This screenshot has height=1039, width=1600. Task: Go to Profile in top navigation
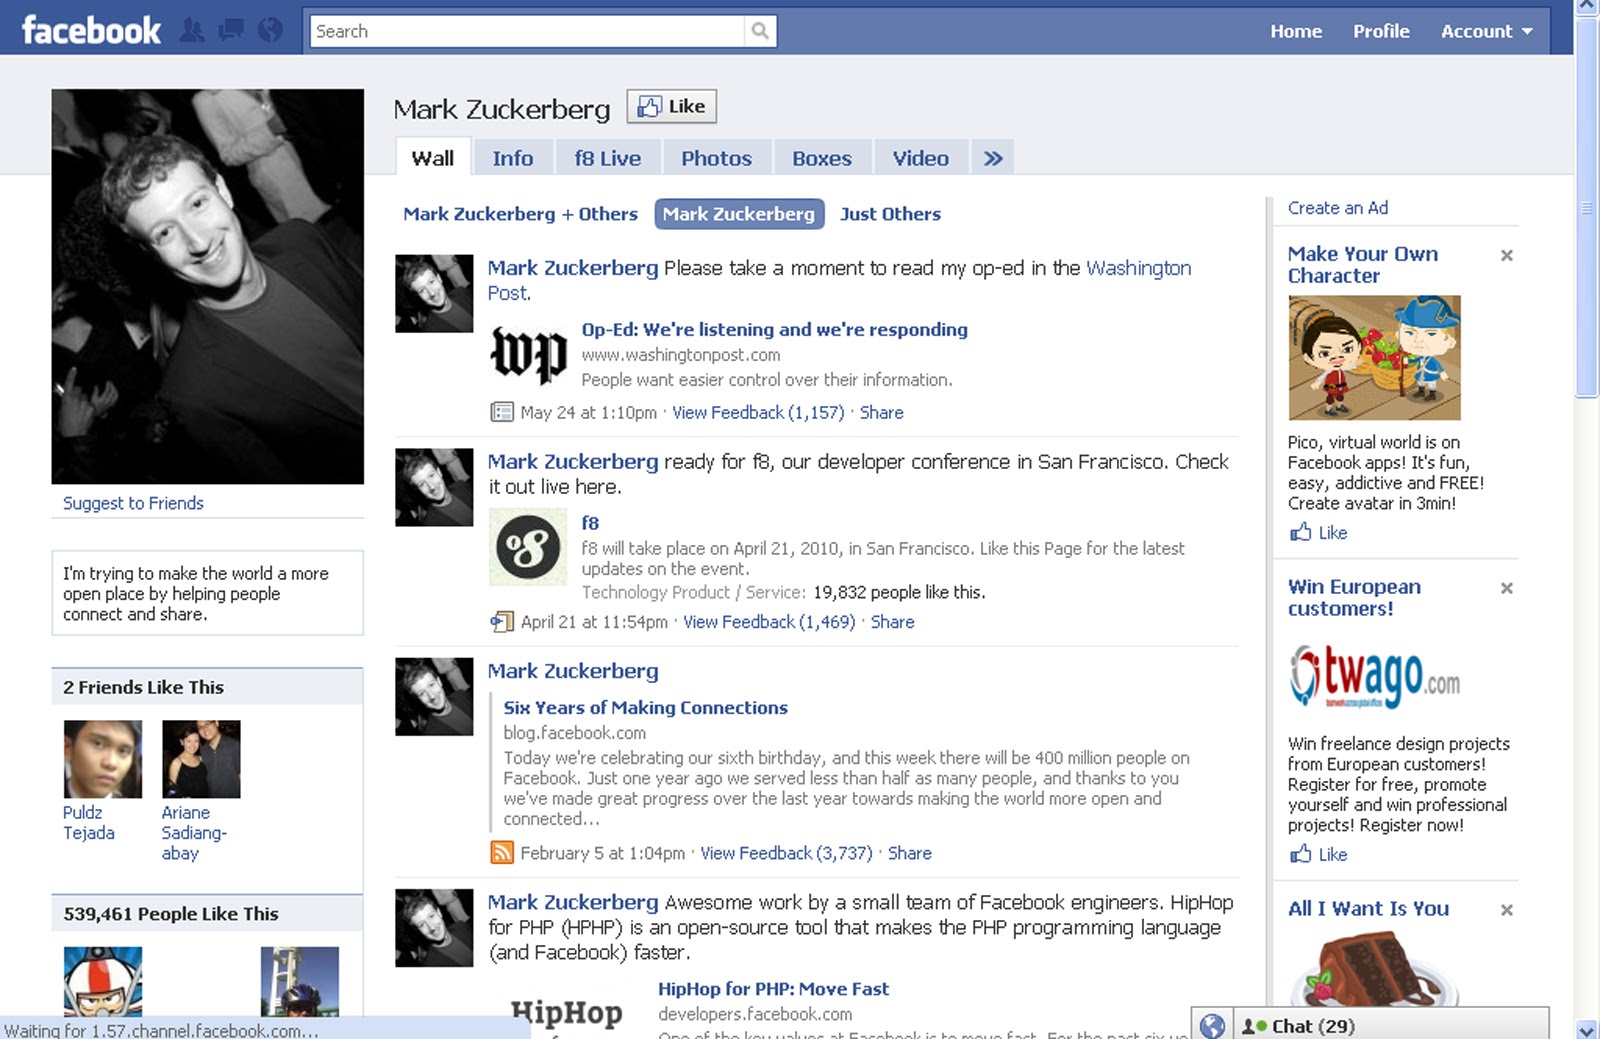pyautogui.click(x=1381, y=31)
